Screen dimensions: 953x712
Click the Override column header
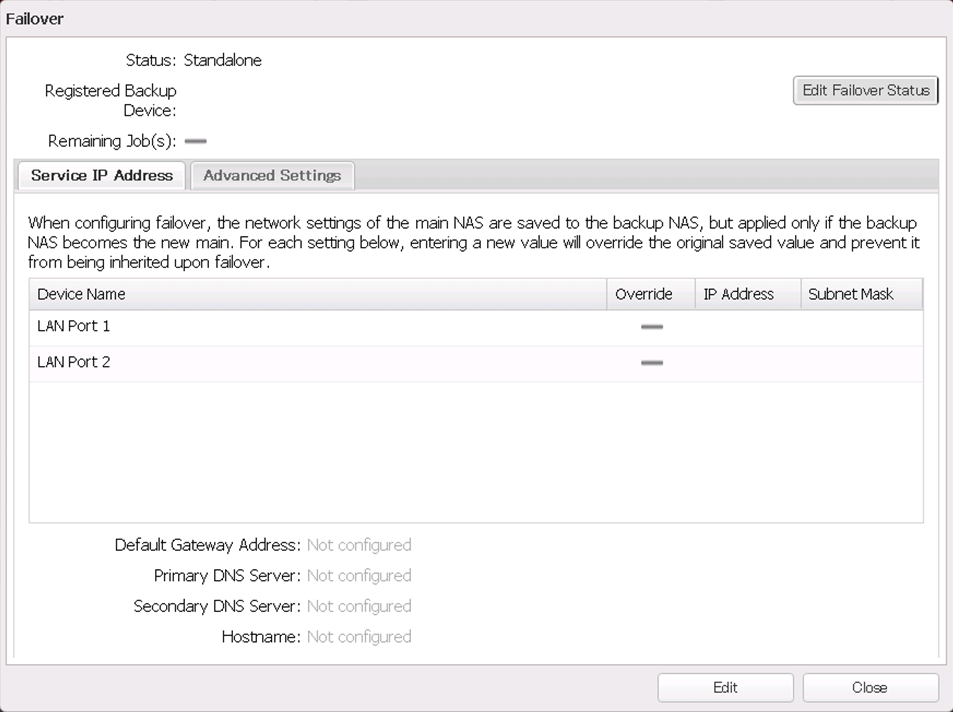click(x=643, y=294)
